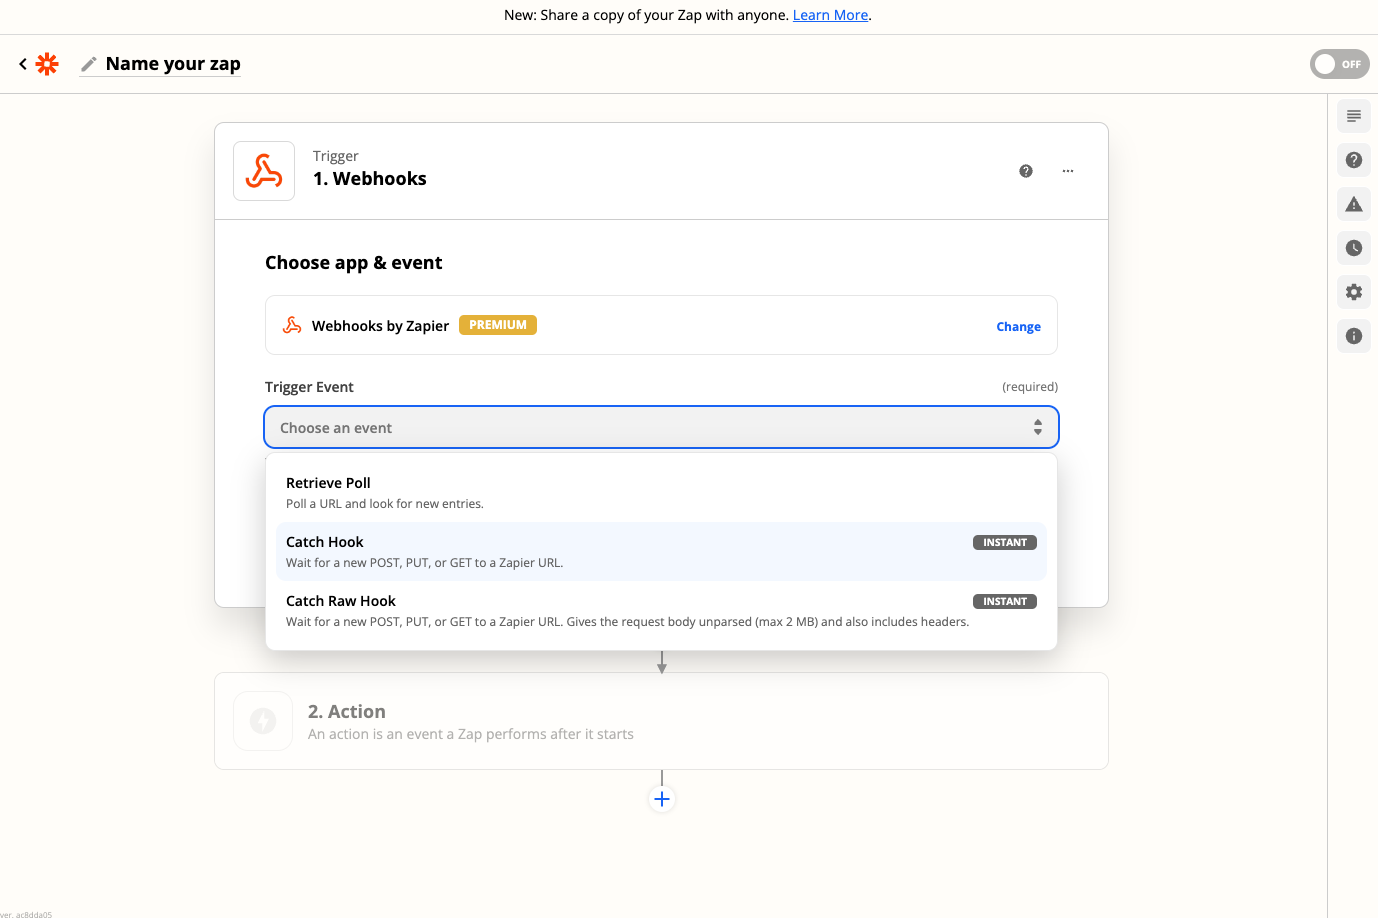
Task: Open the notes/outline sidebar icon
Action: click(x=1354, y=116)
